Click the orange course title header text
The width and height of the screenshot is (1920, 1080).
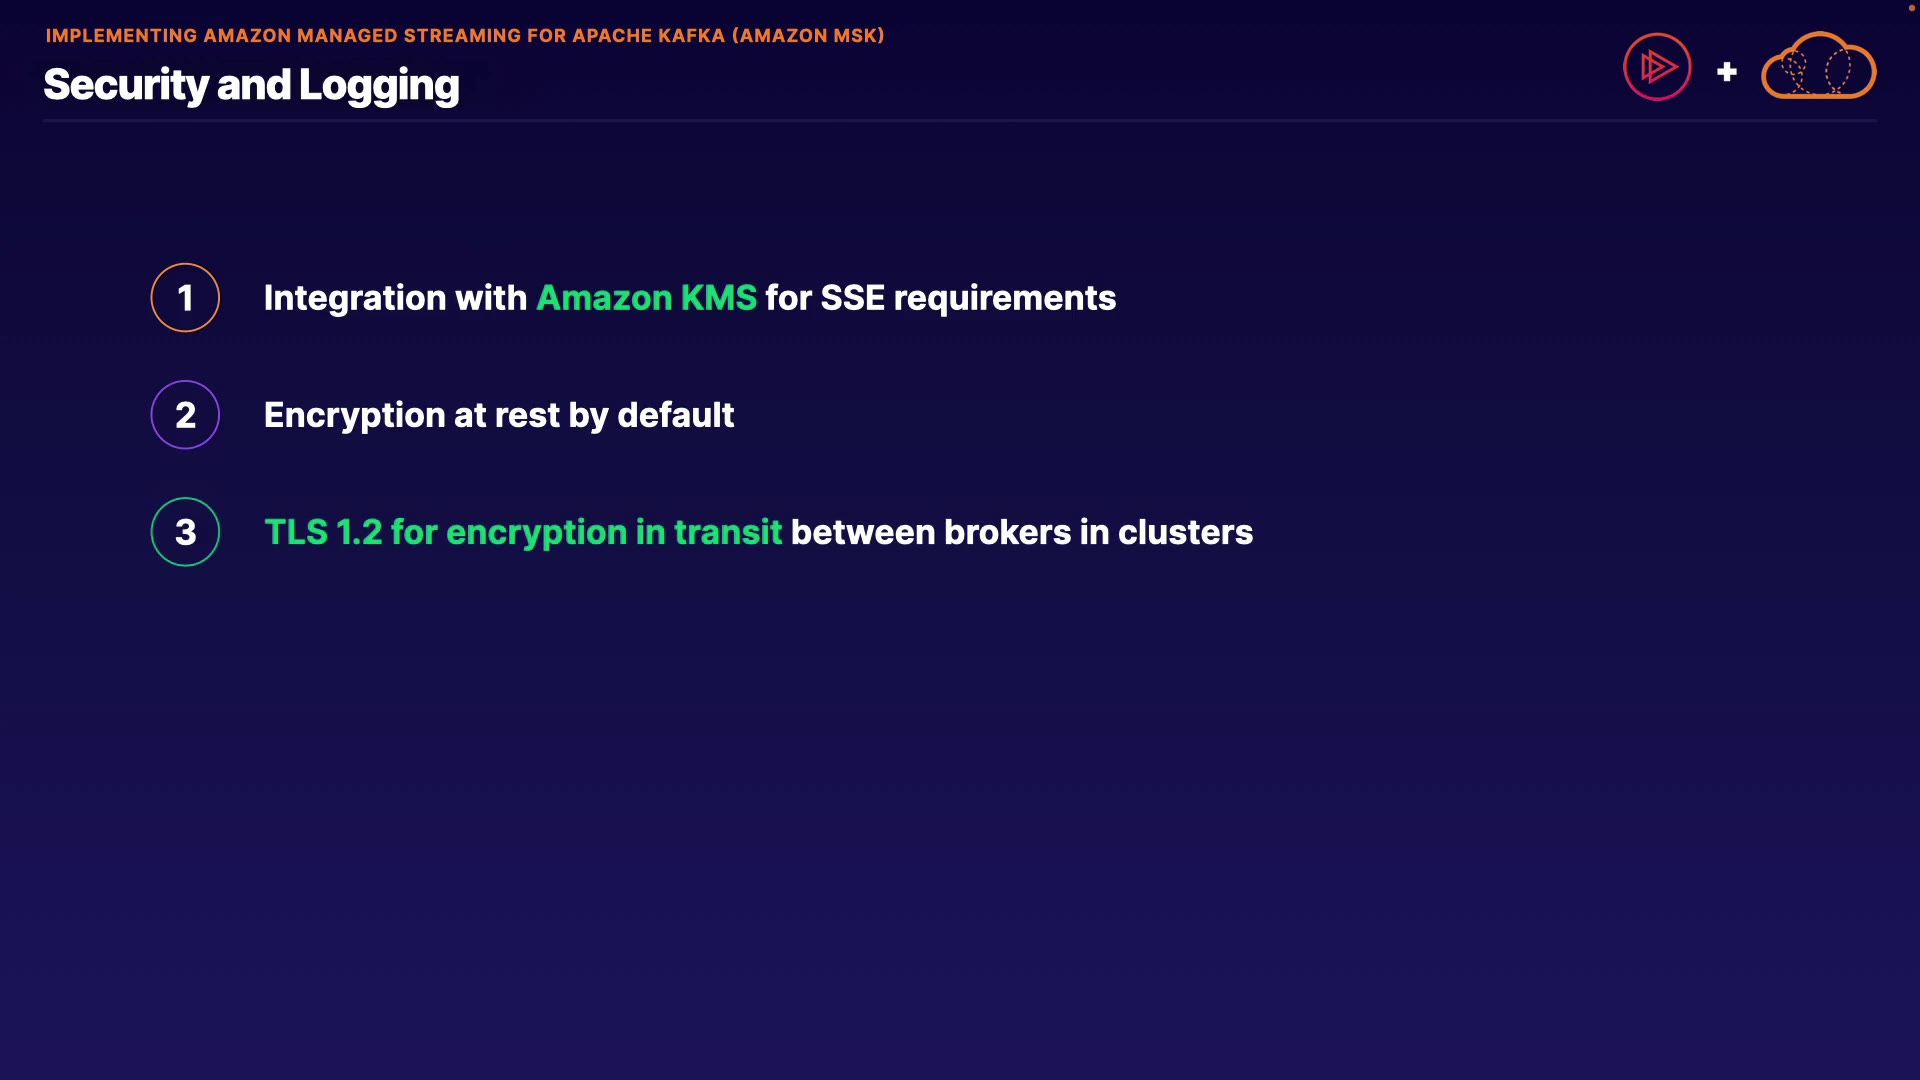(x=464, y=36)
